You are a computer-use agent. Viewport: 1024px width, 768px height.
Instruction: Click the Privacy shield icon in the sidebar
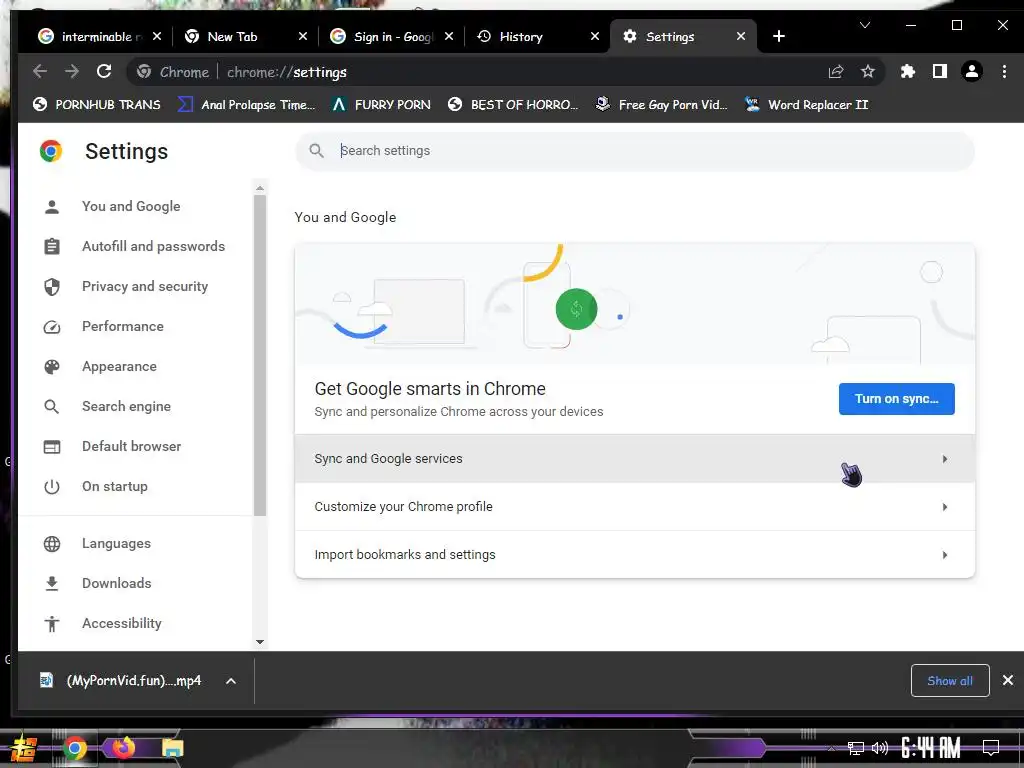tap(52, 287)
